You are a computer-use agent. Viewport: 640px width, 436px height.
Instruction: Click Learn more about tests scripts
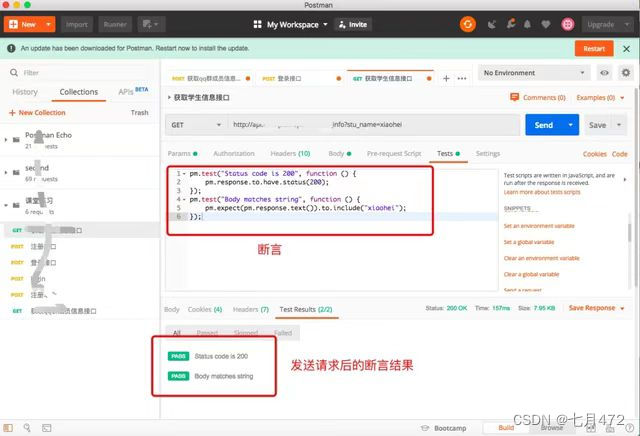click(542, 192)
